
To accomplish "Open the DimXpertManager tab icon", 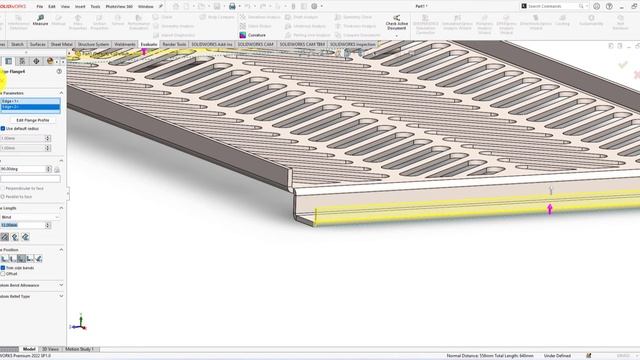I will (36, 61).
